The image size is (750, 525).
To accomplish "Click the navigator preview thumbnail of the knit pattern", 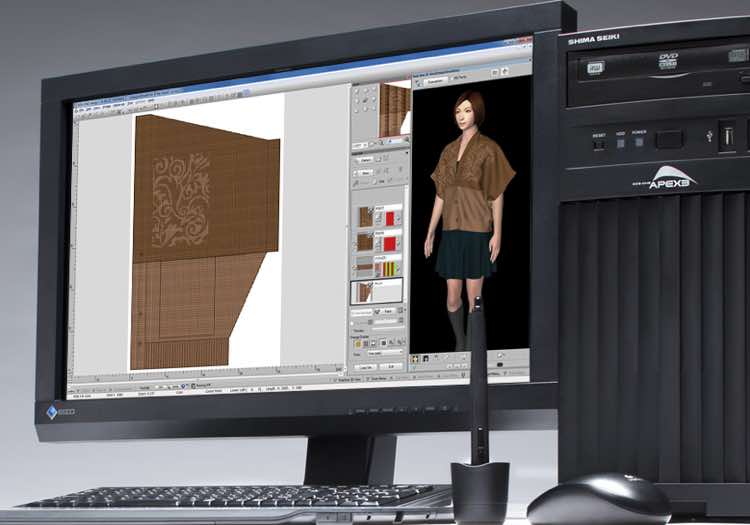I will point(395,110).
